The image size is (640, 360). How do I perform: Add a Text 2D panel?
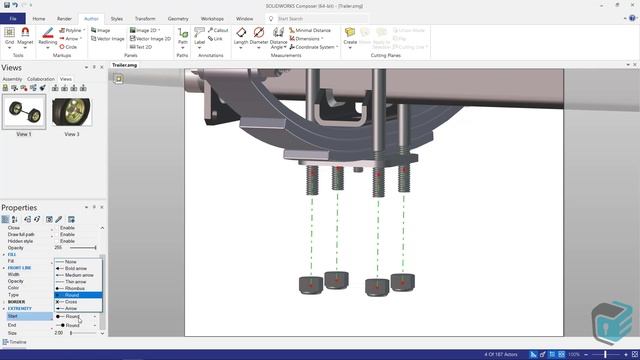(141, 47)
